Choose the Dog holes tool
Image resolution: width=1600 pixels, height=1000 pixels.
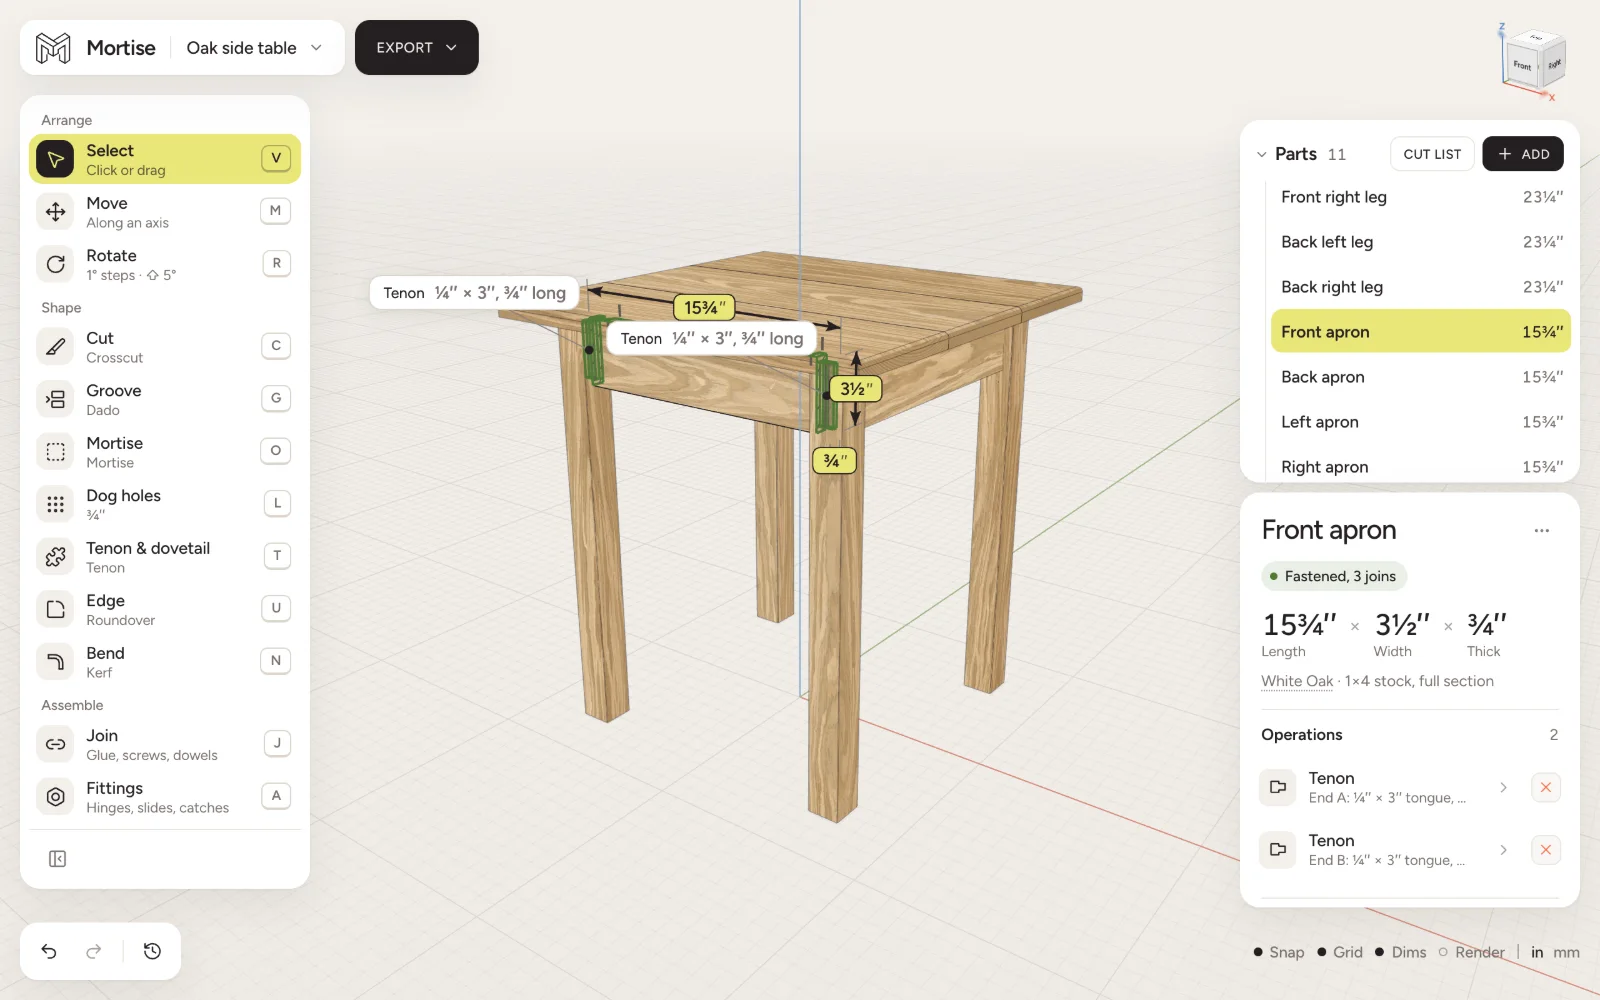point(165,504)
